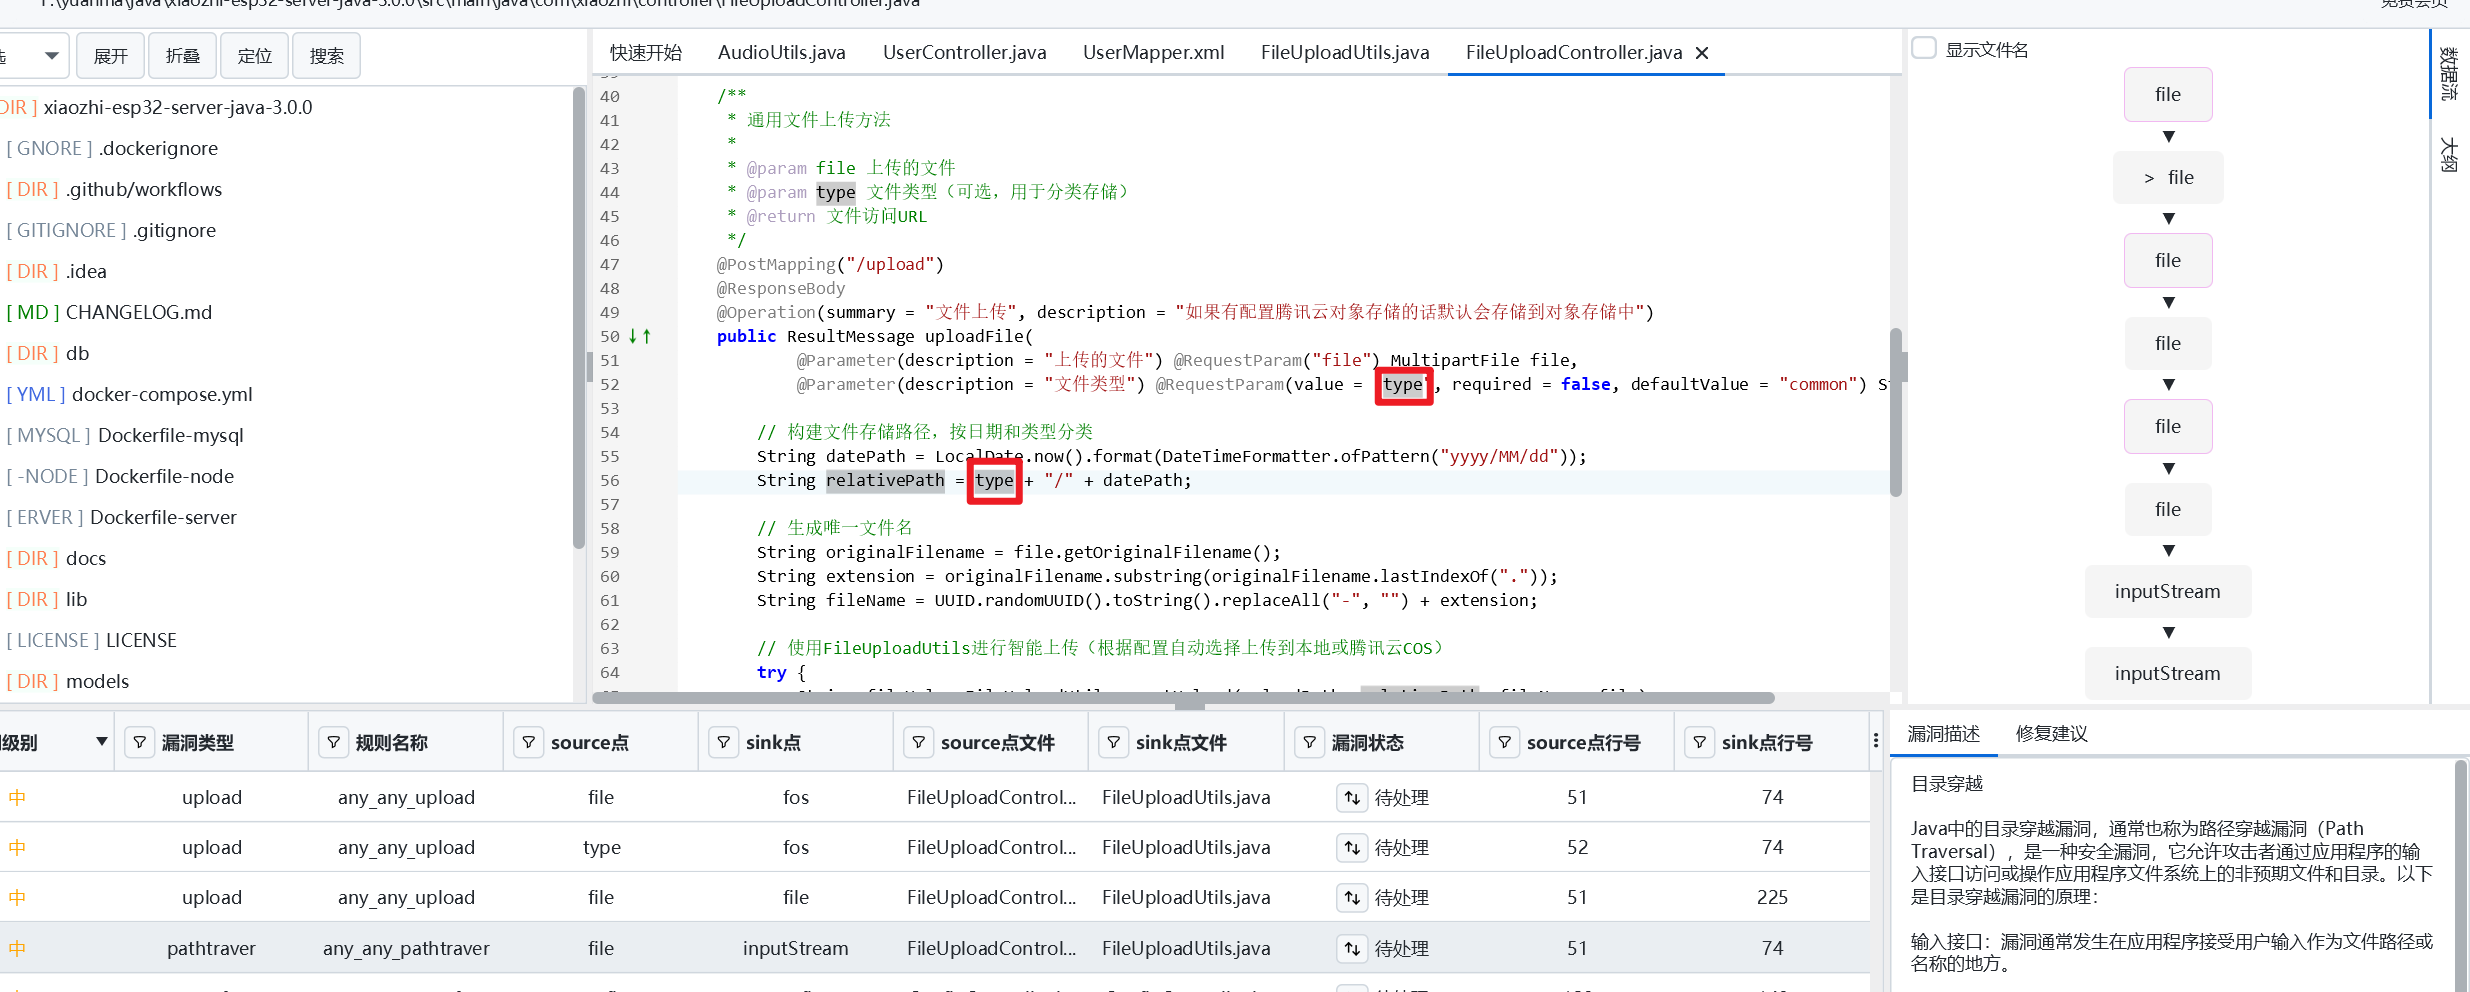Click line number 47 in editor gutter
The image size is (2470, 992).
pyautogui.click(x=610, y=265)
